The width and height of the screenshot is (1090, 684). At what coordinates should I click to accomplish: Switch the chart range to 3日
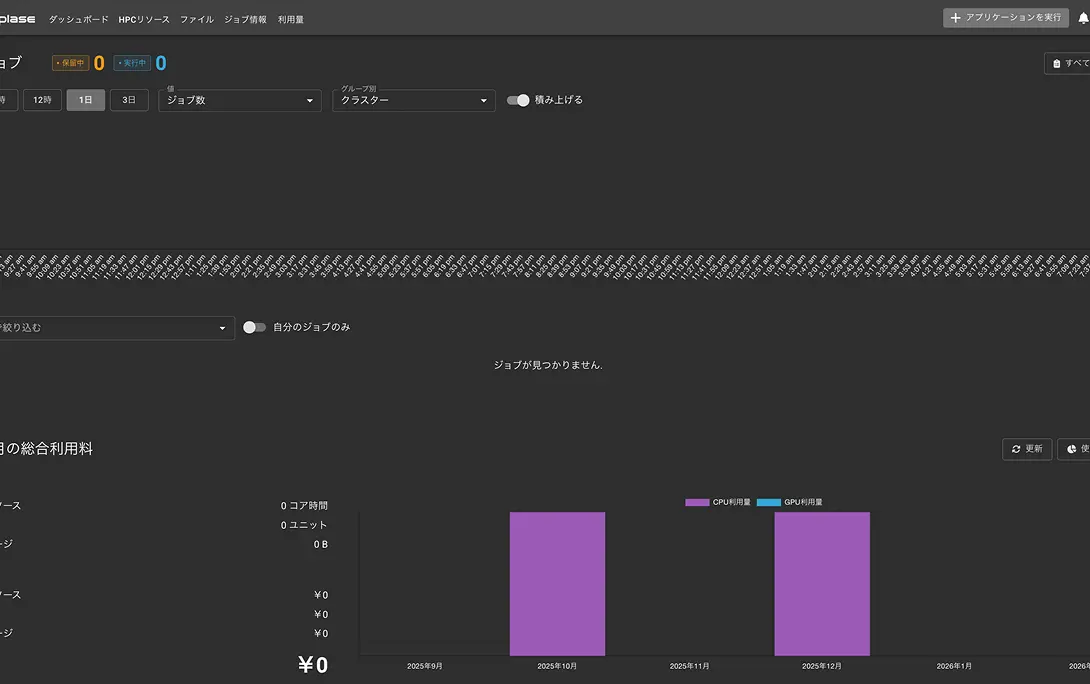(129, 100)
